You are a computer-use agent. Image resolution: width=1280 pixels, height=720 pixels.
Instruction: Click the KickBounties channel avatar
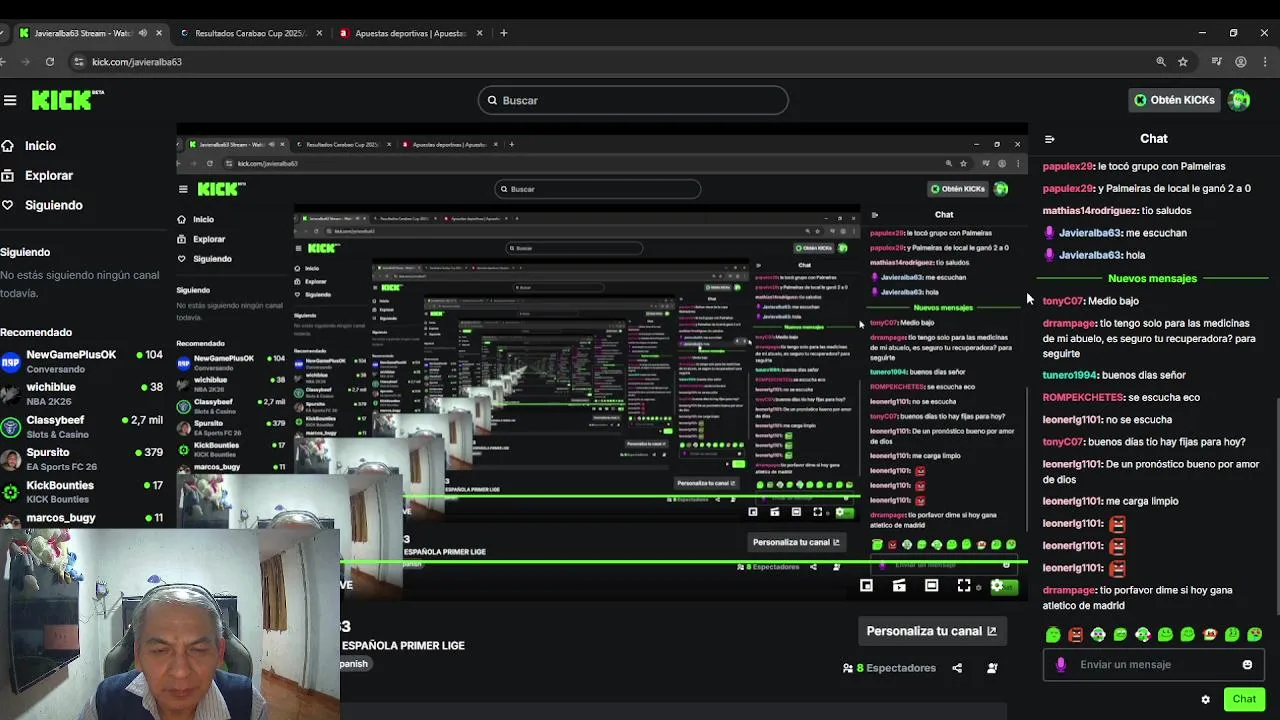(10, 492)
